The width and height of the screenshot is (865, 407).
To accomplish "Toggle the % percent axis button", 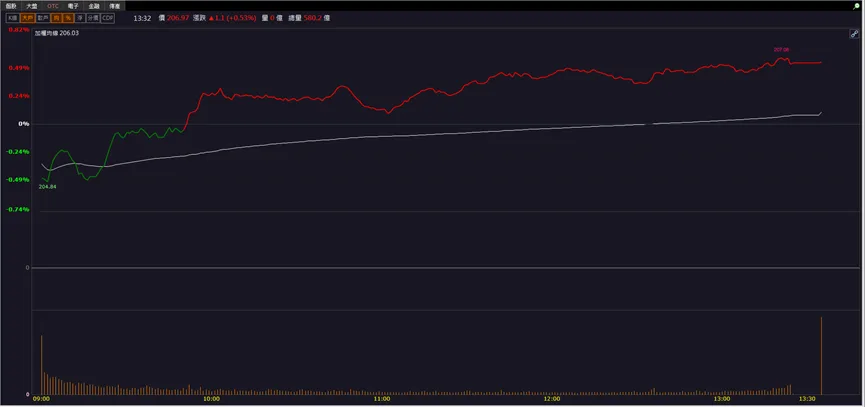I will tap(68, 18).
